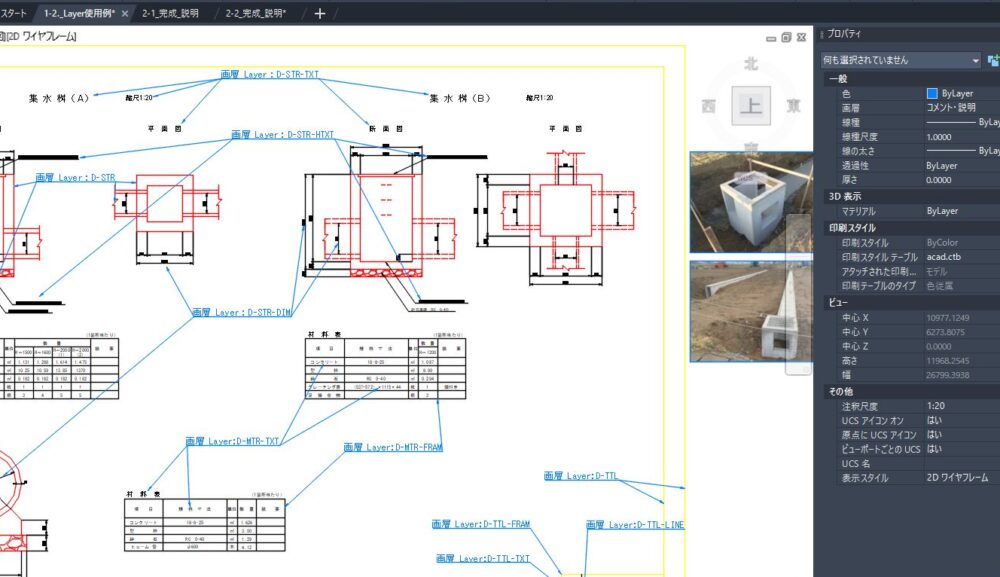
Task: Change the 注釈尺度 value 1:20
Action: [936, 405]
